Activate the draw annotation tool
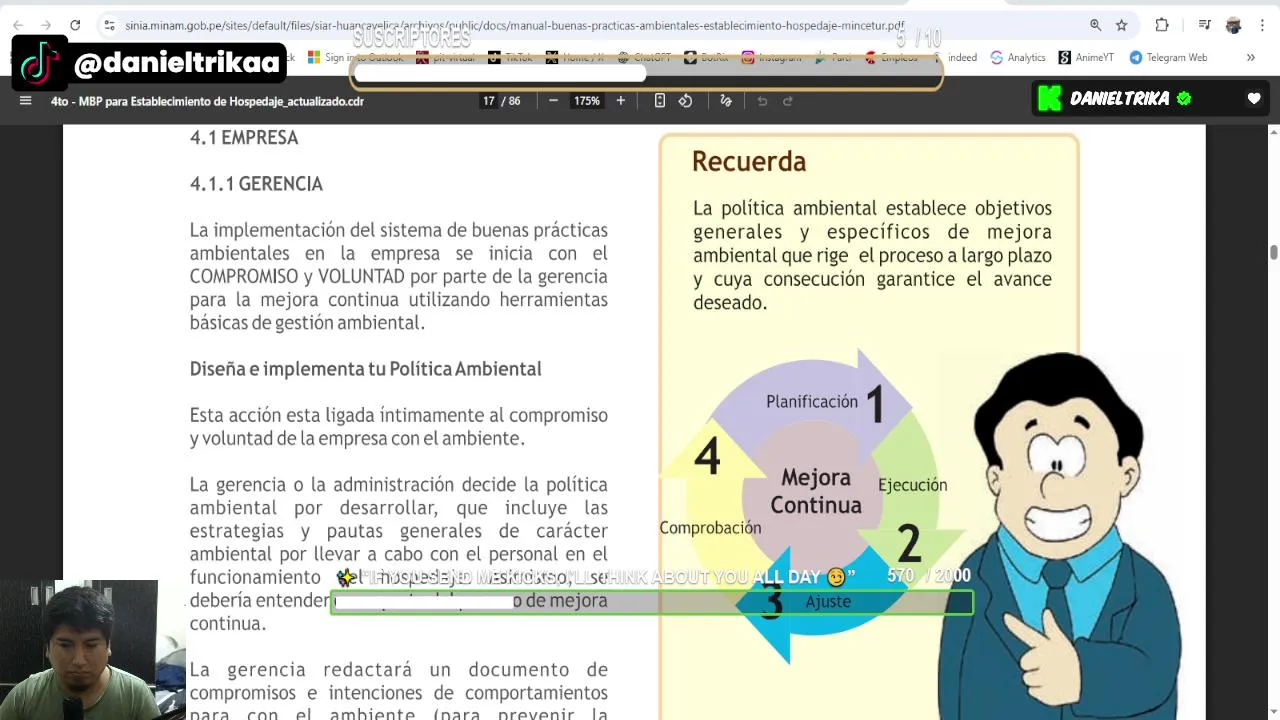The height and width of the screenshot is (720, 1280). [x=726, y=101]
